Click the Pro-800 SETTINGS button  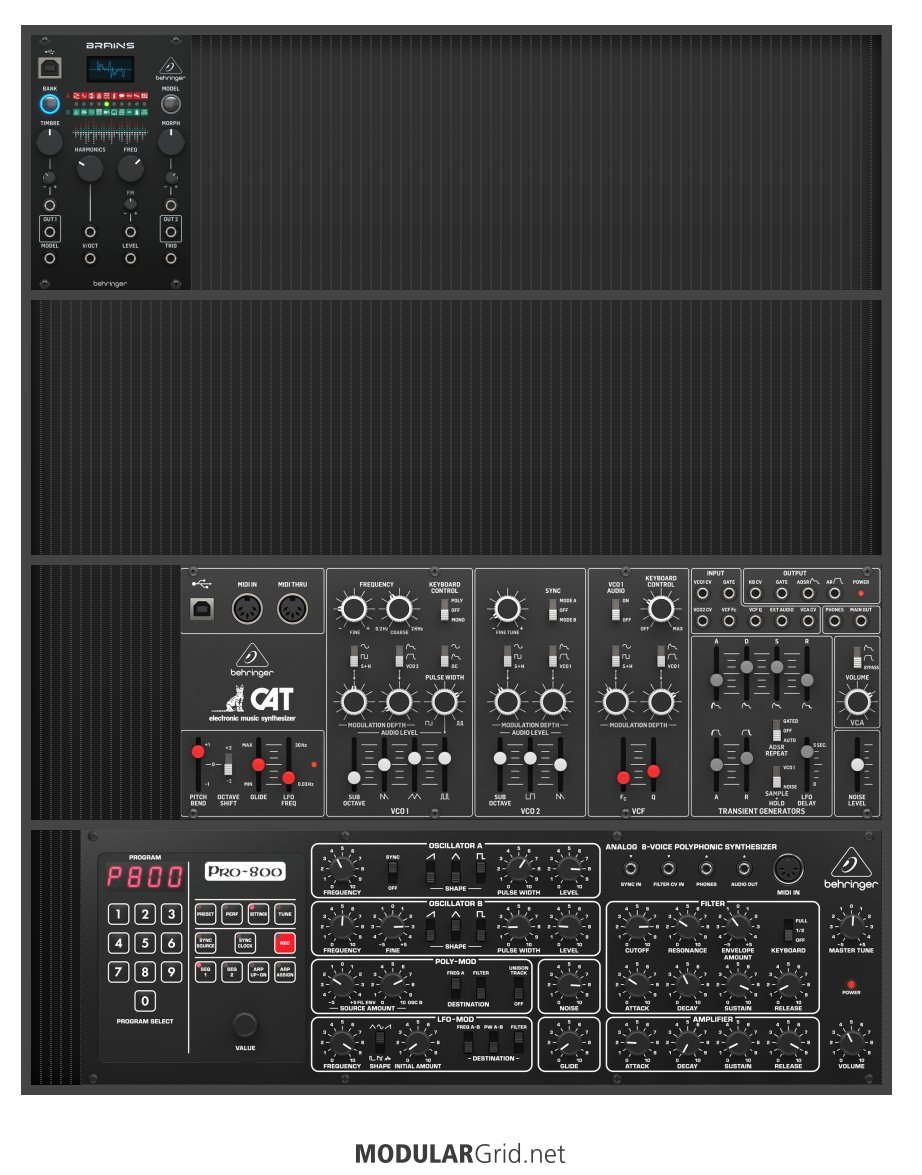tap(259, 914)
